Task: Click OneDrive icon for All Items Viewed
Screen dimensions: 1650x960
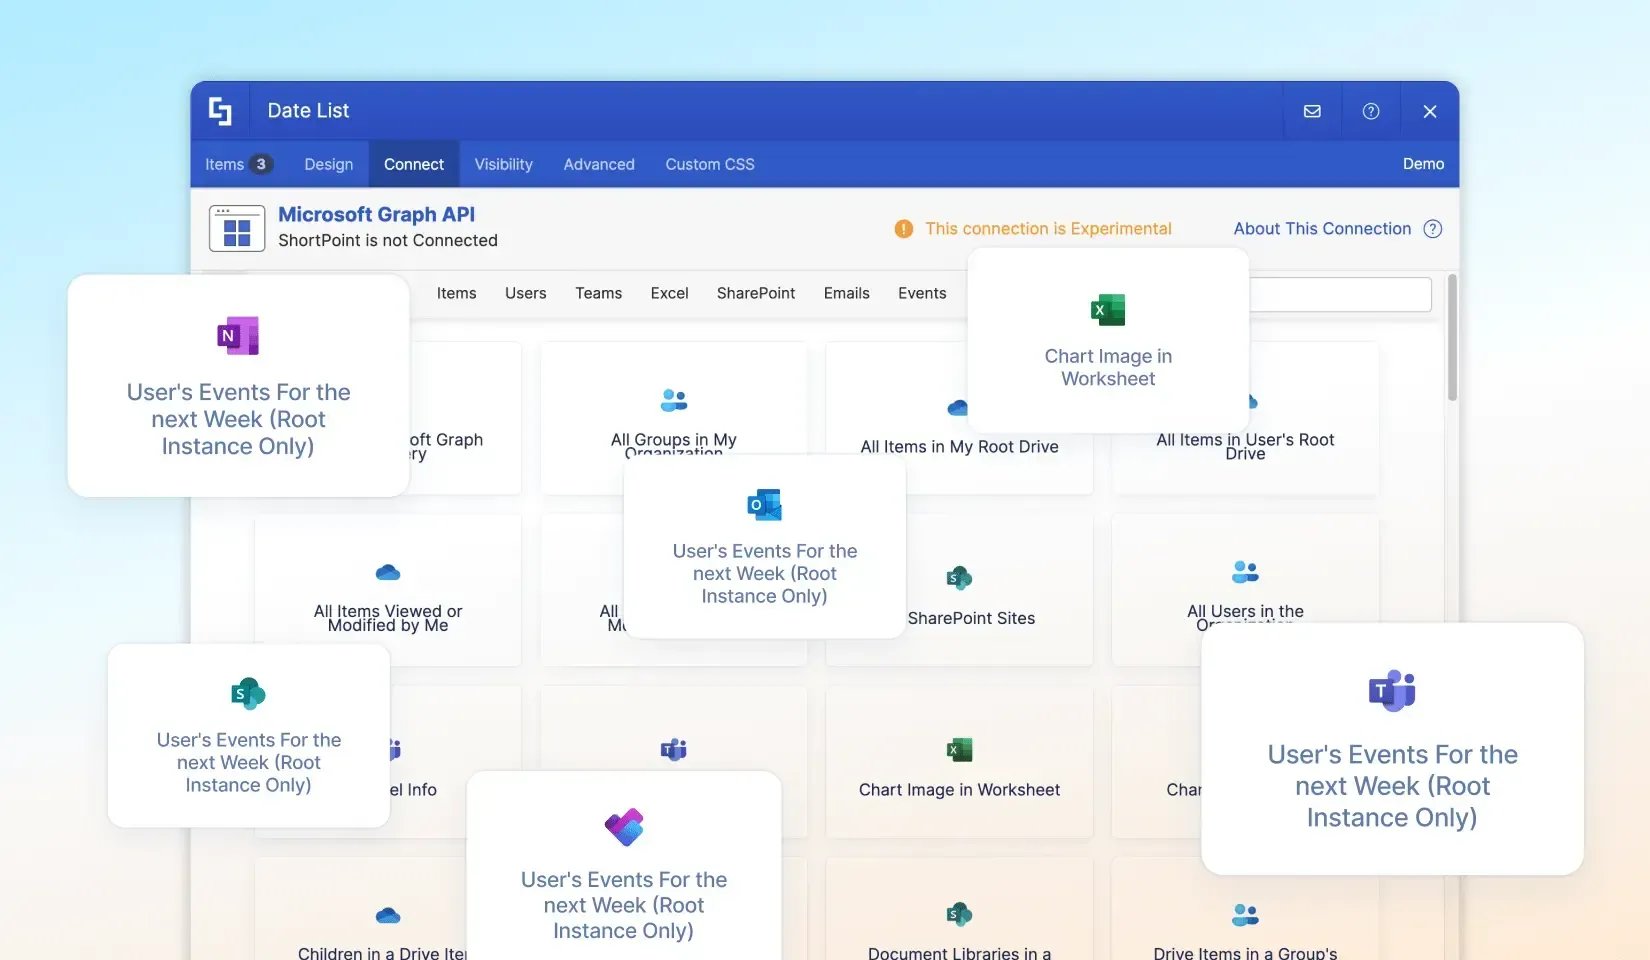Action: coord(388,572)
